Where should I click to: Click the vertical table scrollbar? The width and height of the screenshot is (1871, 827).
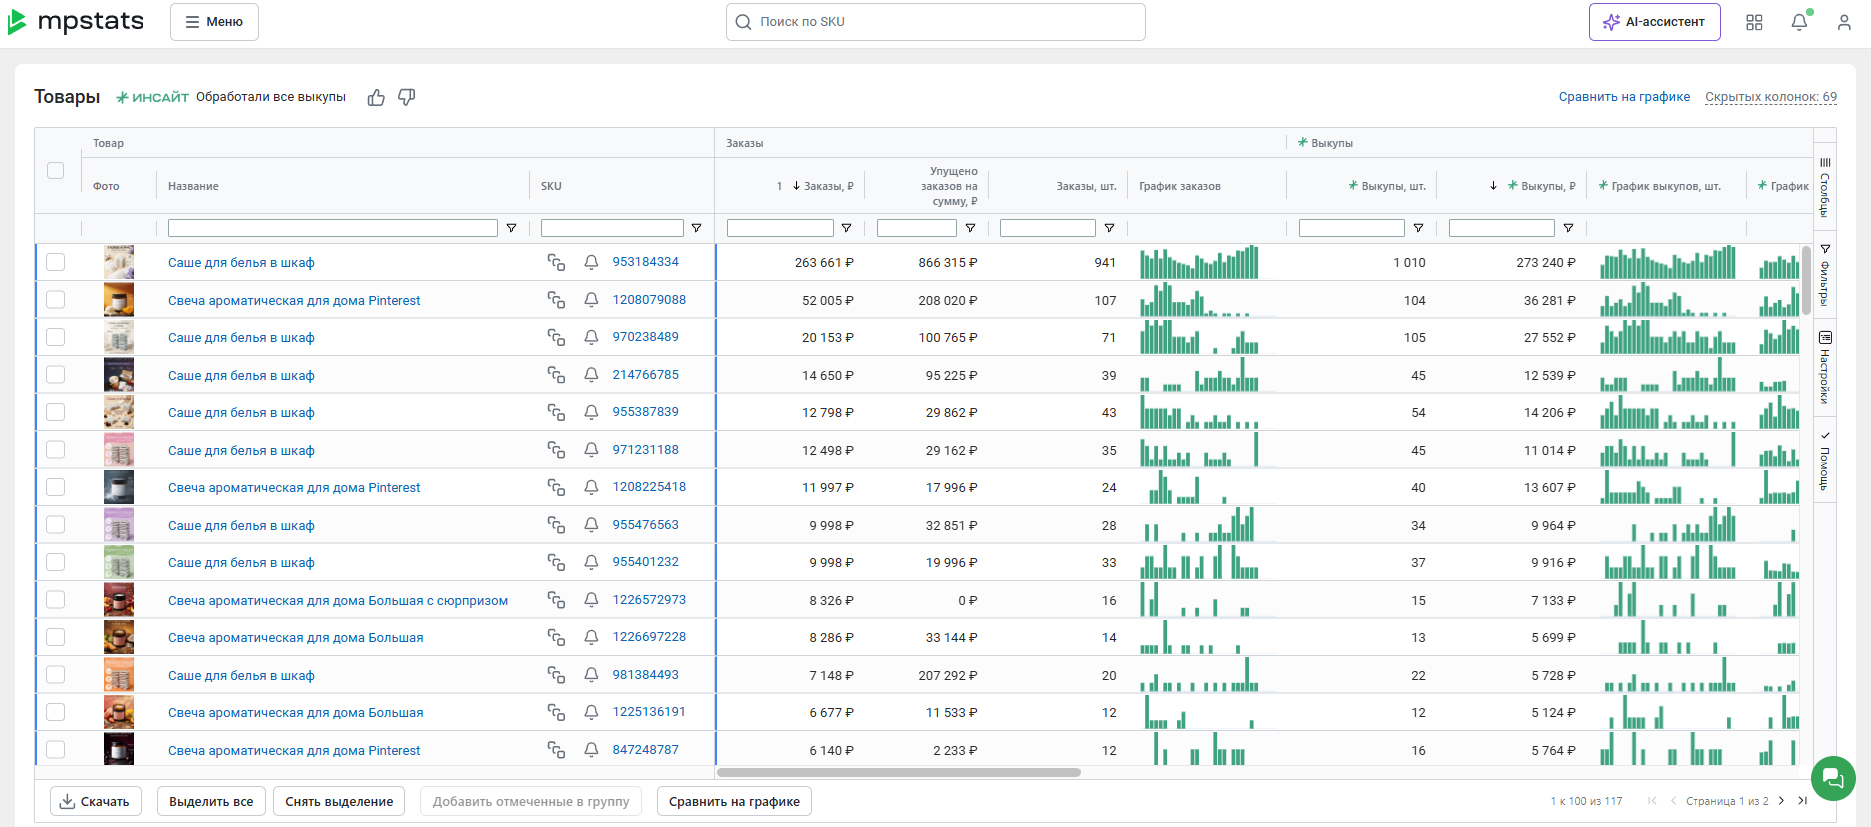tap(1806, 280)
